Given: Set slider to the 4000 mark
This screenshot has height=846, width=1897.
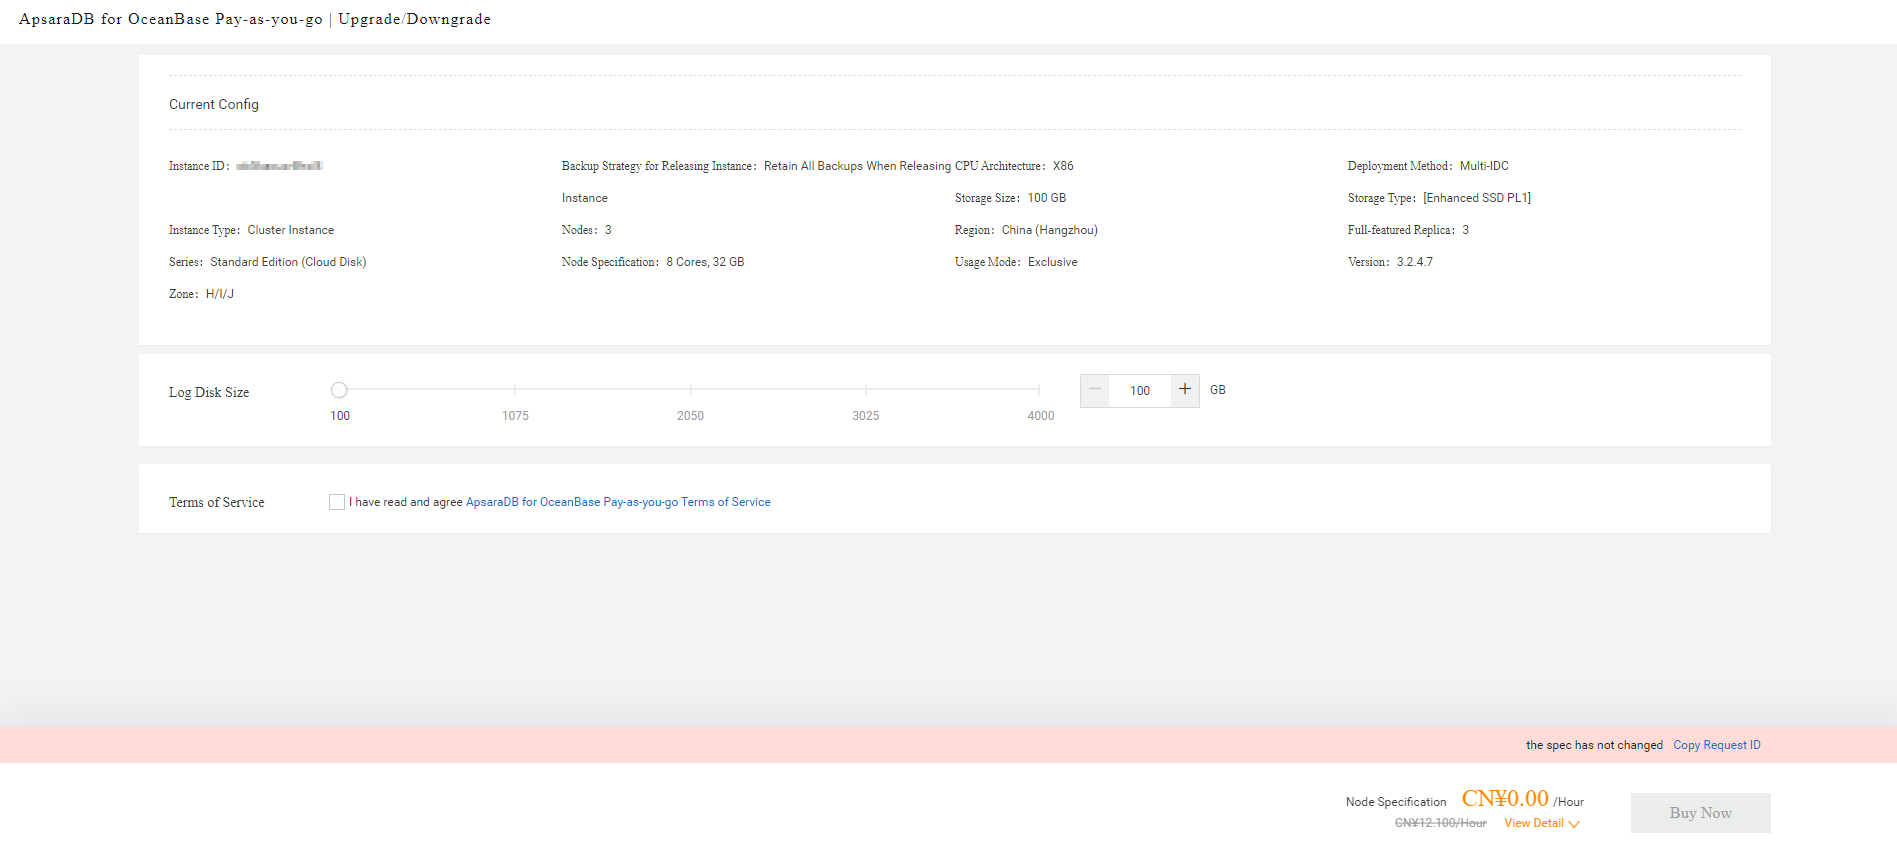Looking at the screenshot, I should click(1040, 390).
